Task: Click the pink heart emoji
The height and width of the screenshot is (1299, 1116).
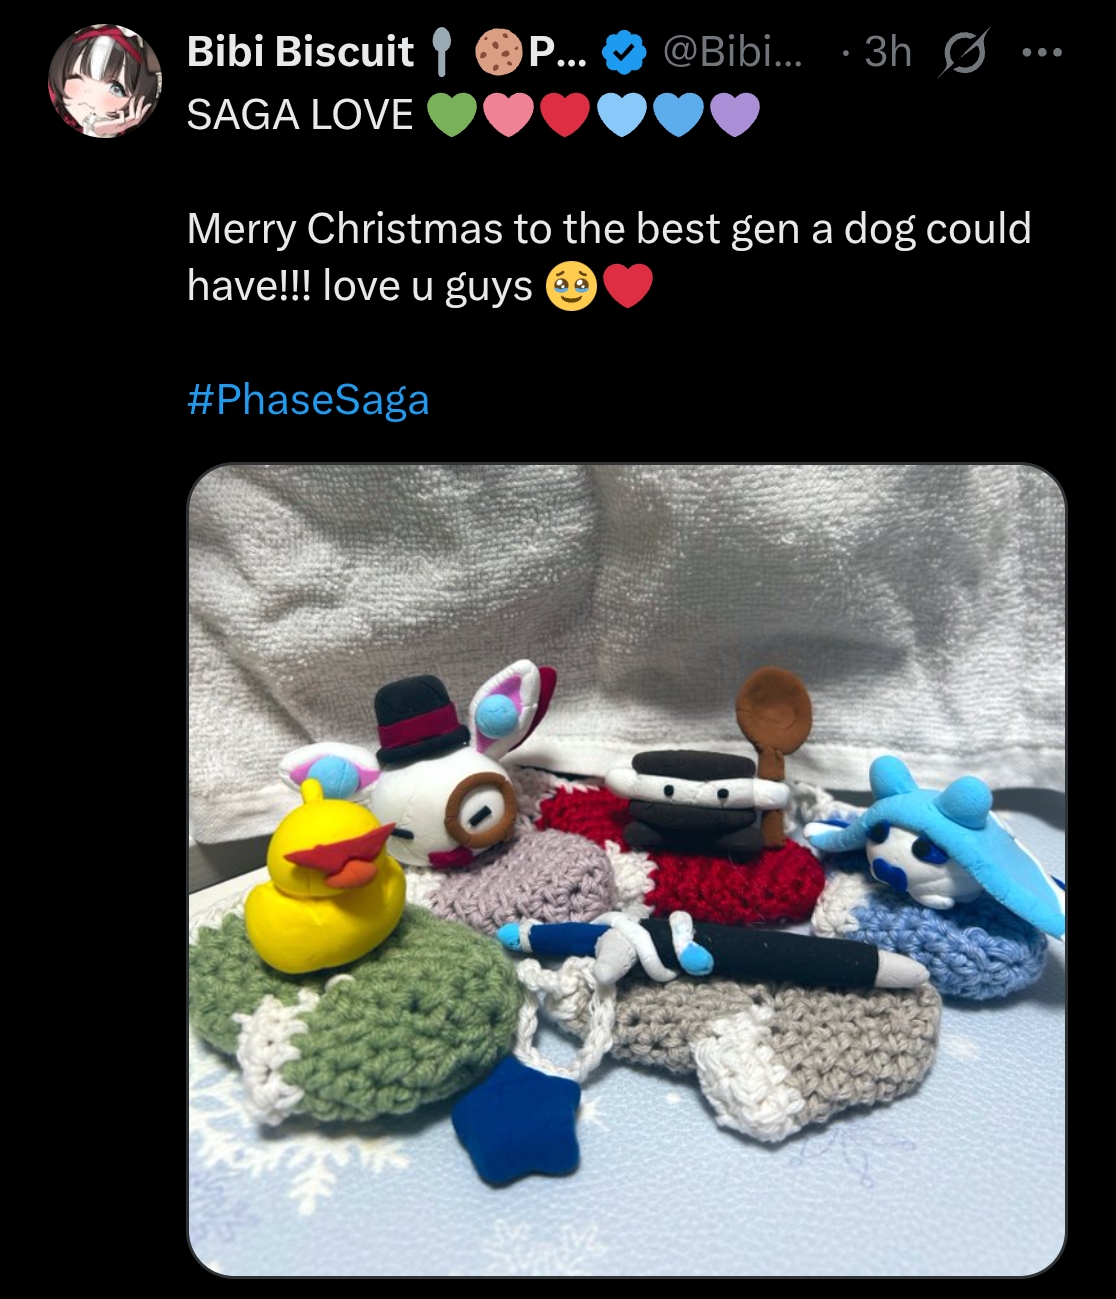Action: [509, 115]
